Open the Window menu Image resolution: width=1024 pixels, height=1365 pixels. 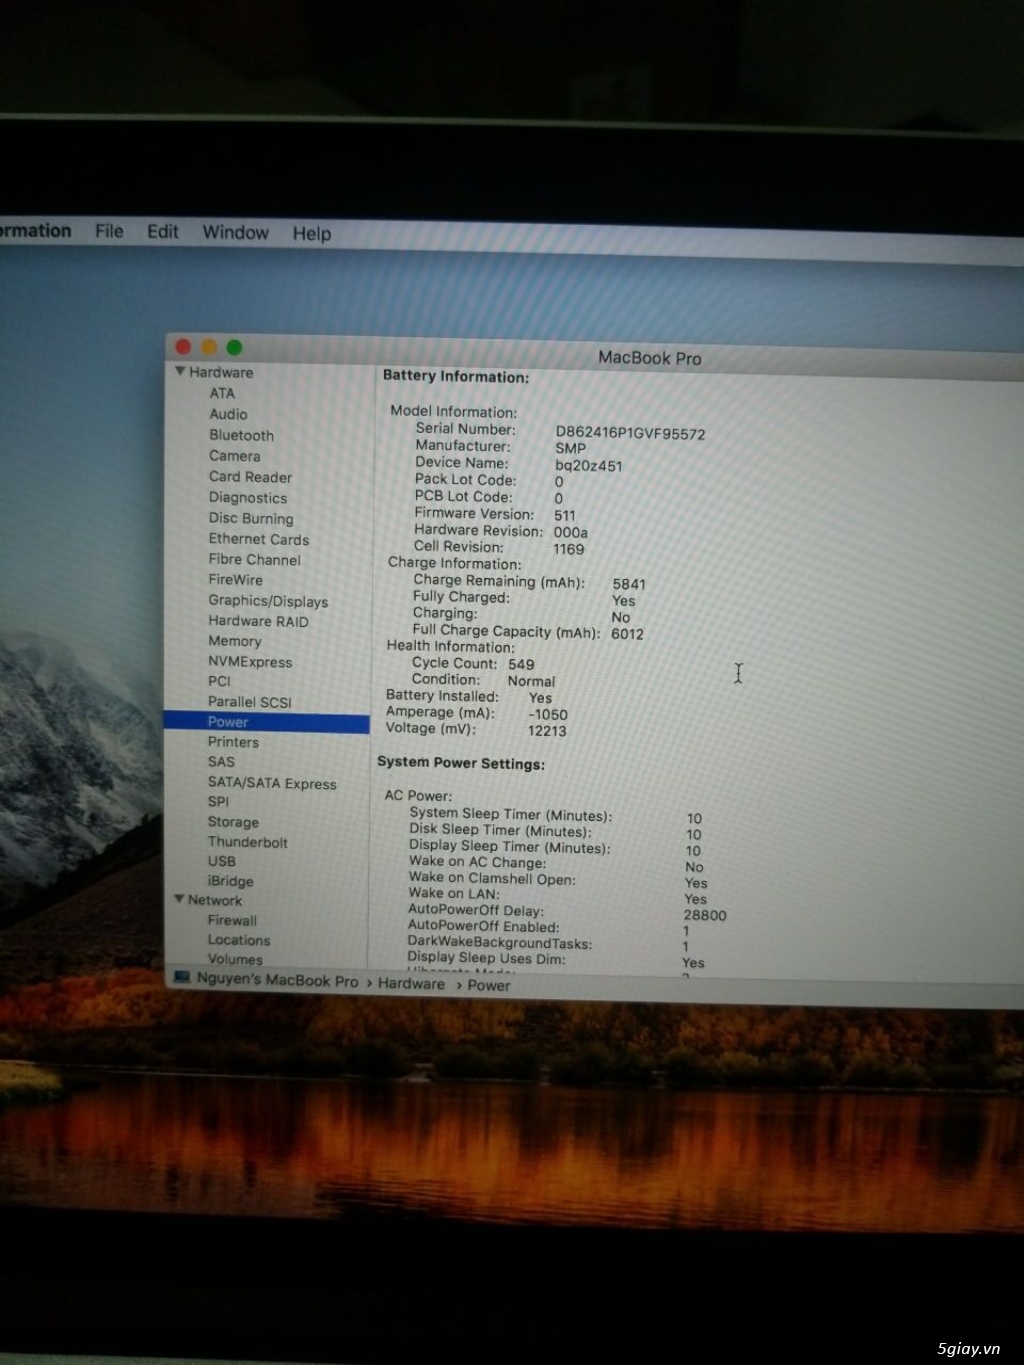[x=235, y=232]
